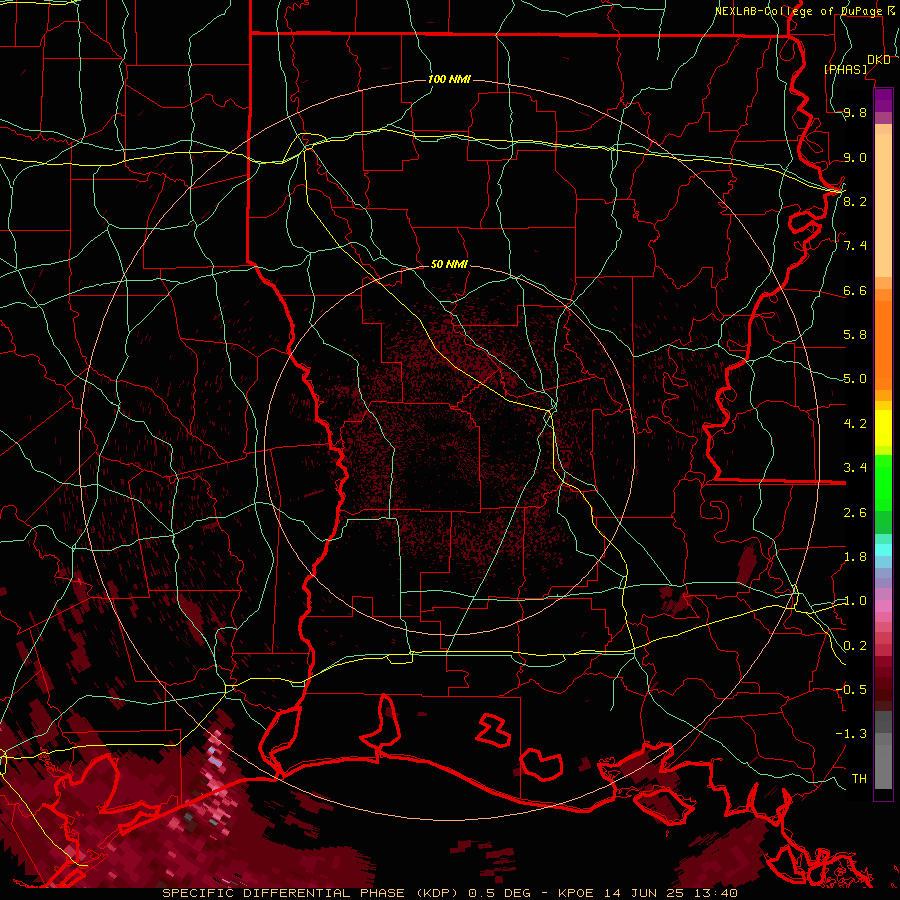The image size is (900, 900).
Task: Click the 9.8 value on the color scale
Action: 855,113
